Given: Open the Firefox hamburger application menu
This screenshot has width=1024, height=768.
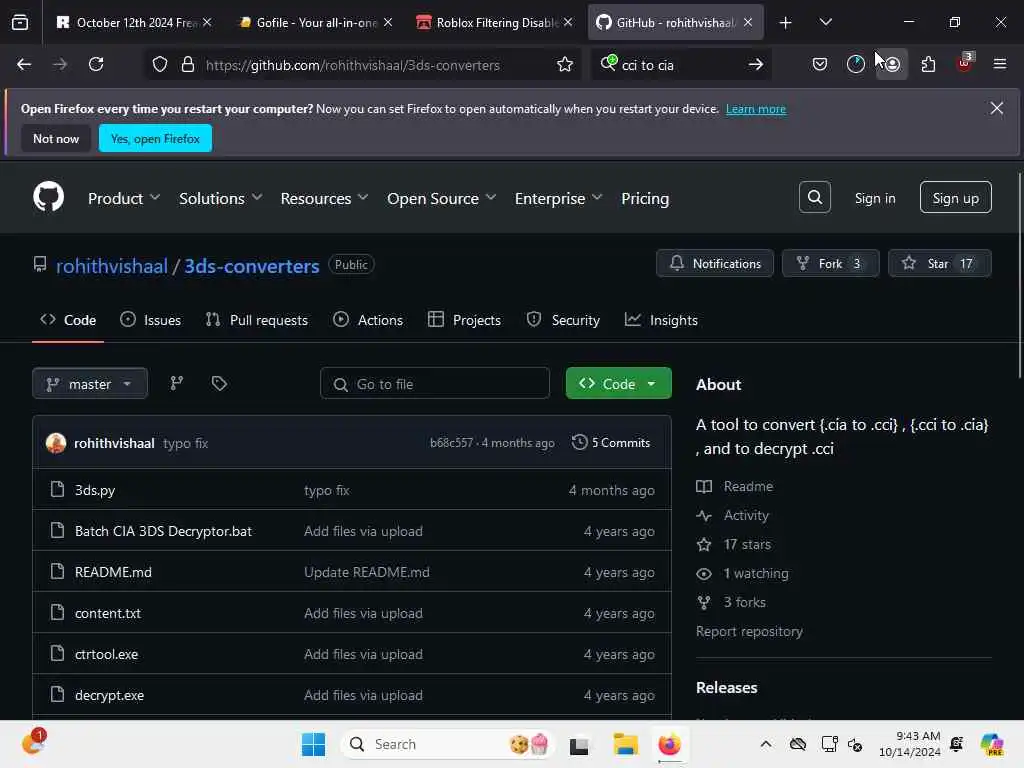Looking at the screenshot, I should point(999,64).
